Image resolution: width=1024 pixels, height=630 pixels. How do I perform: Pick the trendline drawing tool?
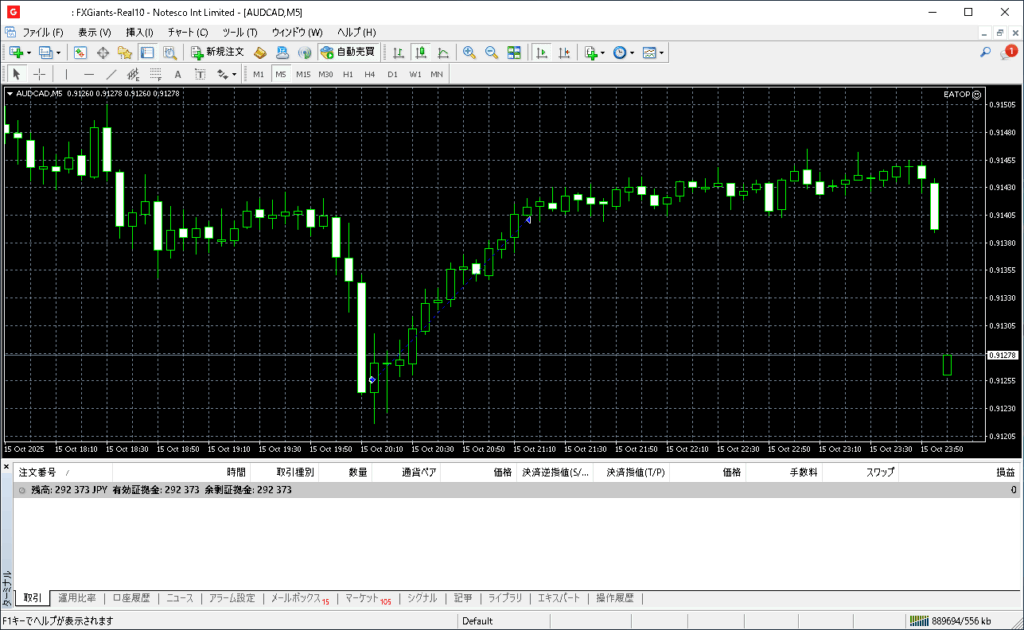pos(111,74)
